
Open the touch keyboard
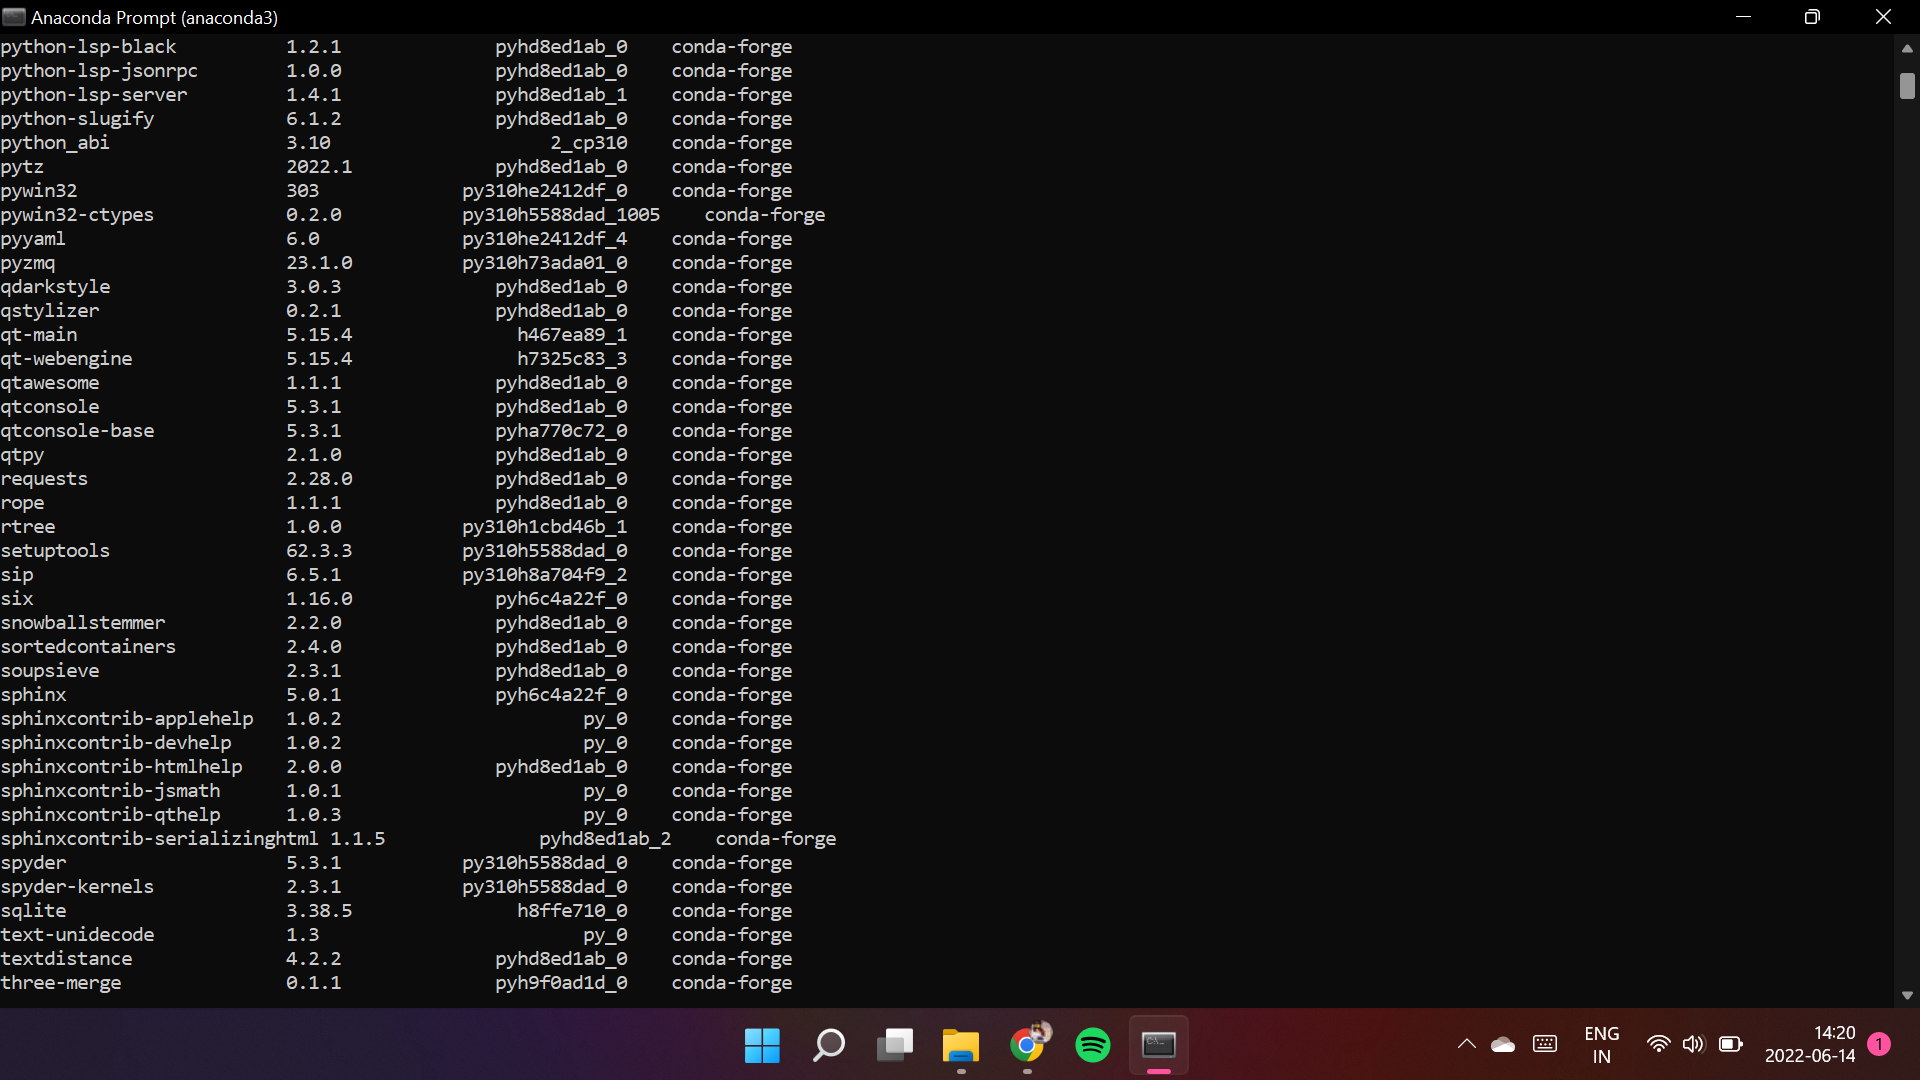click(1544, 1044)
